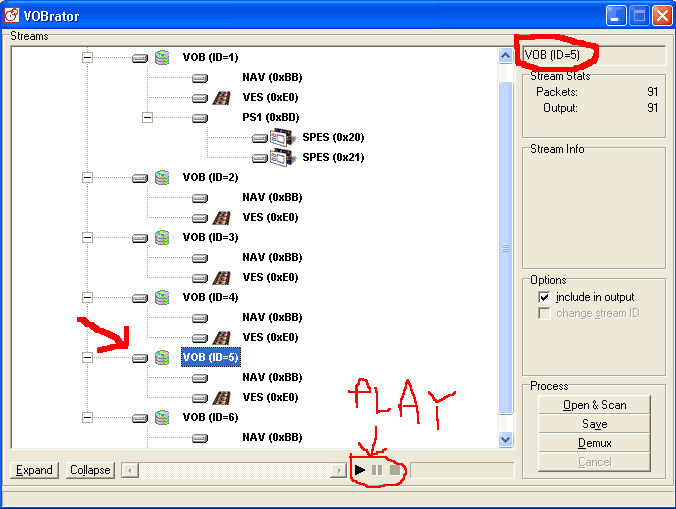The height and width of the screenshot is (509, 676).
Task: Click the vertical scrollbar thumb in Streams
Action: coord(505,248)
